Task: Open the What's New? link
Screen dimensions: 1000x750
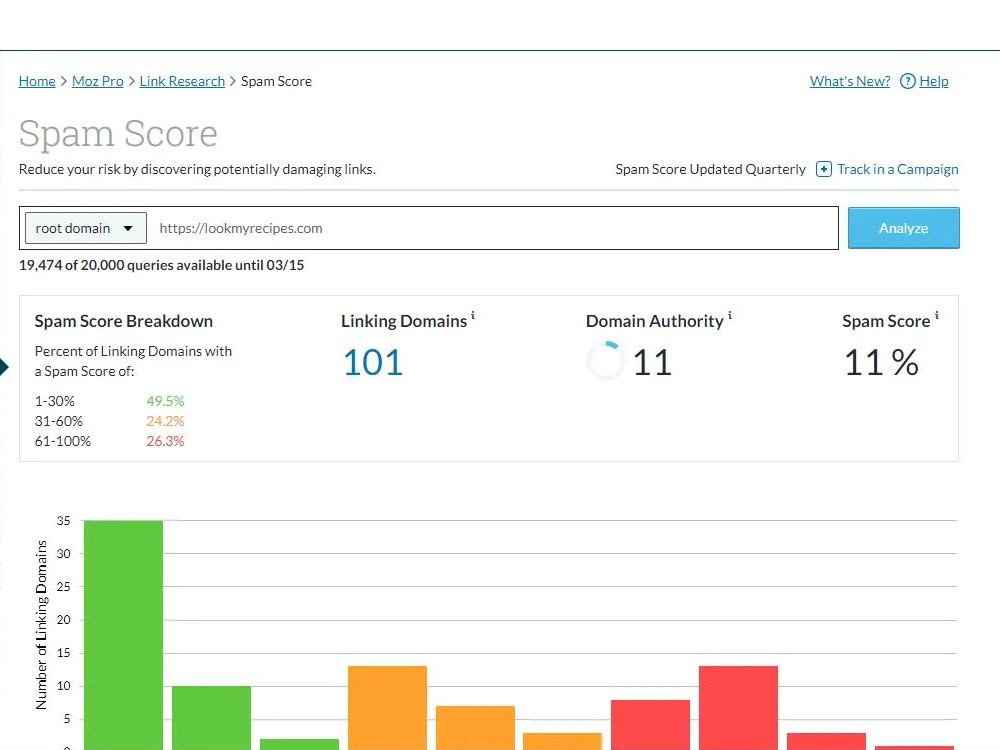Action: [x=849, y=81]
